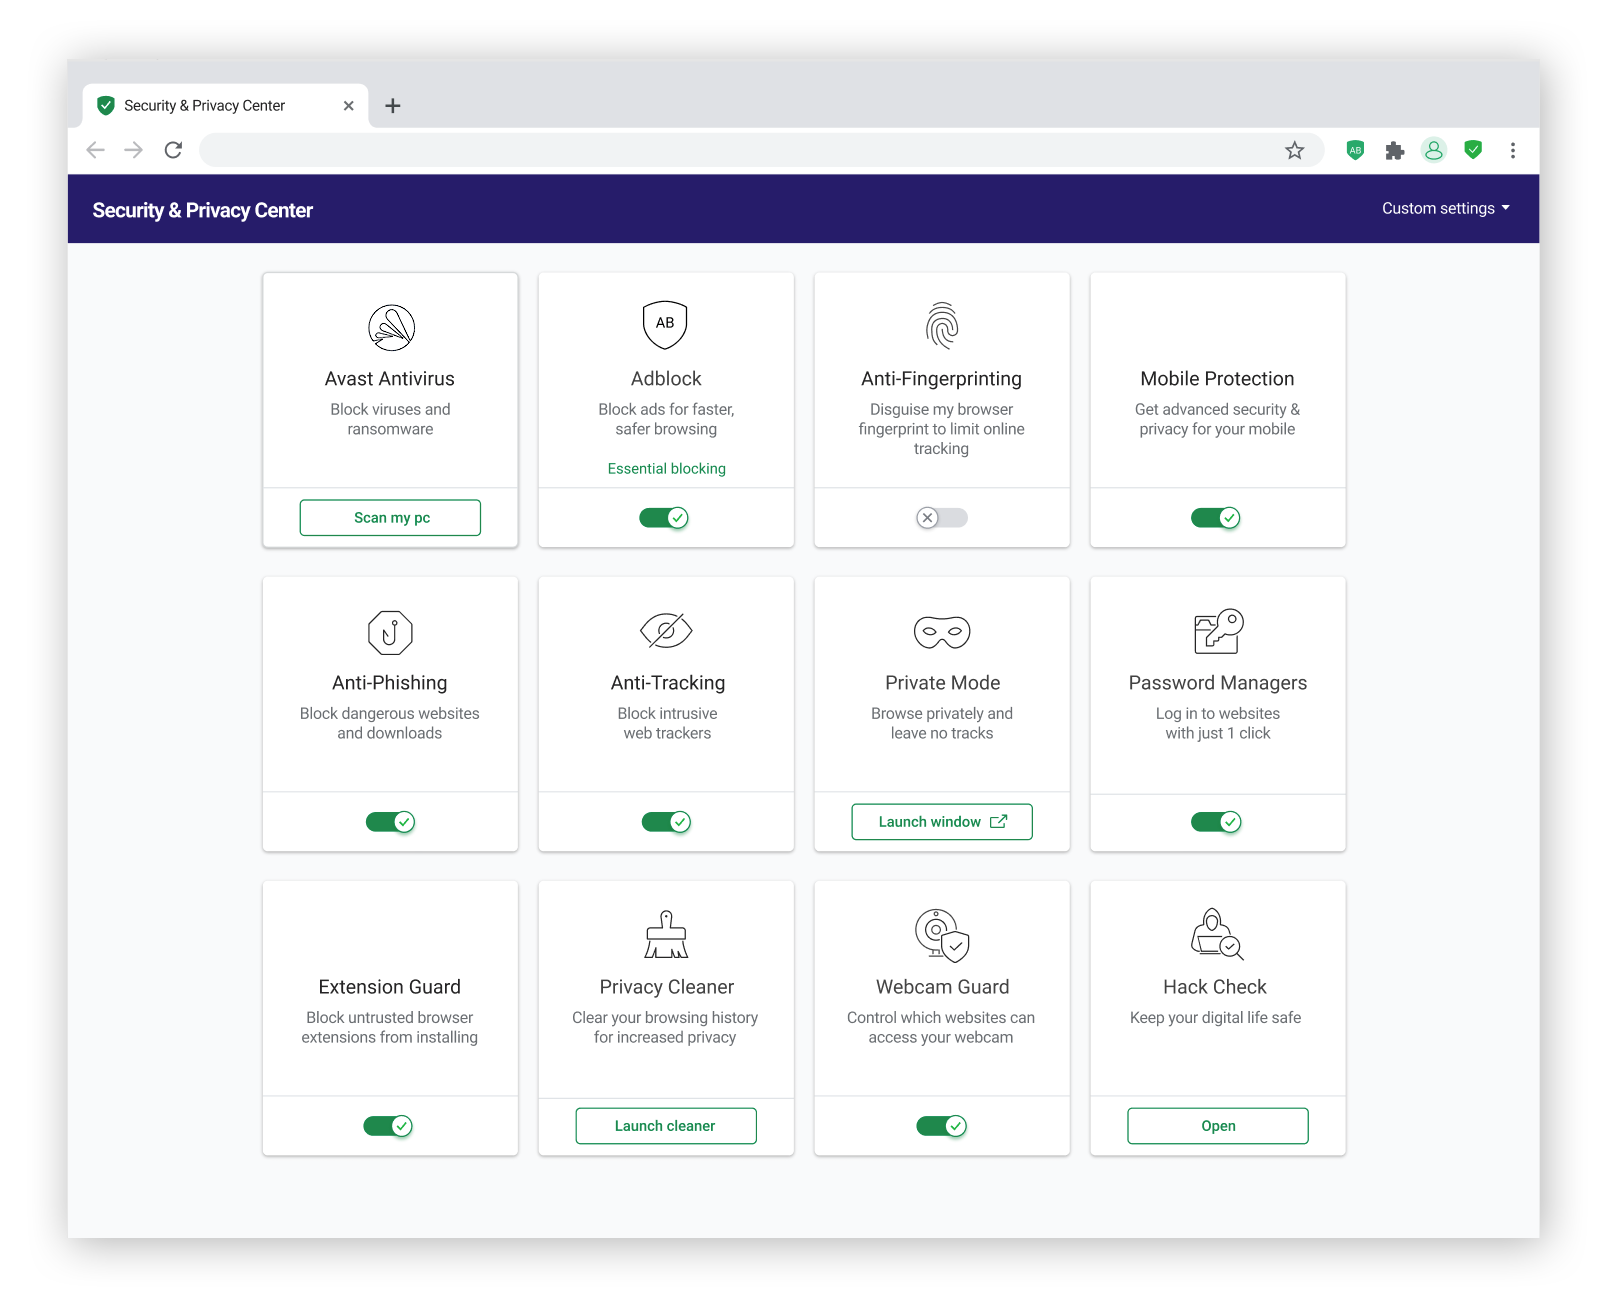Viewport: 1606px width, 1296px height.
Task: Switch off the Anti-Phishing toggle
Action: click(390, 822)
